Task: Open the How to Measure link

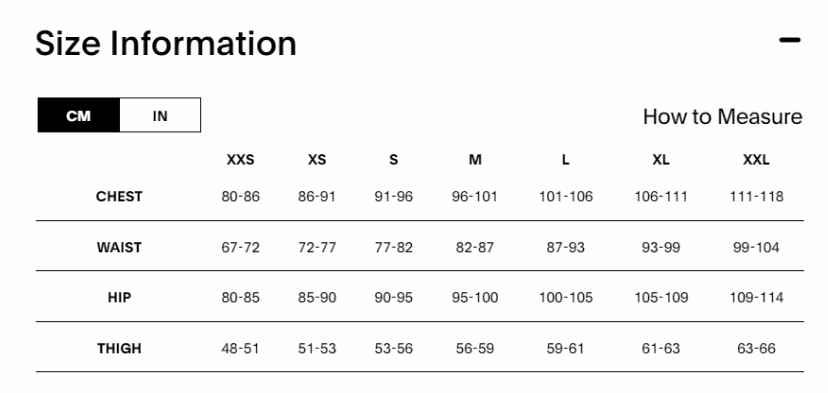Action: pyautogui.click(x=722, y=117)
